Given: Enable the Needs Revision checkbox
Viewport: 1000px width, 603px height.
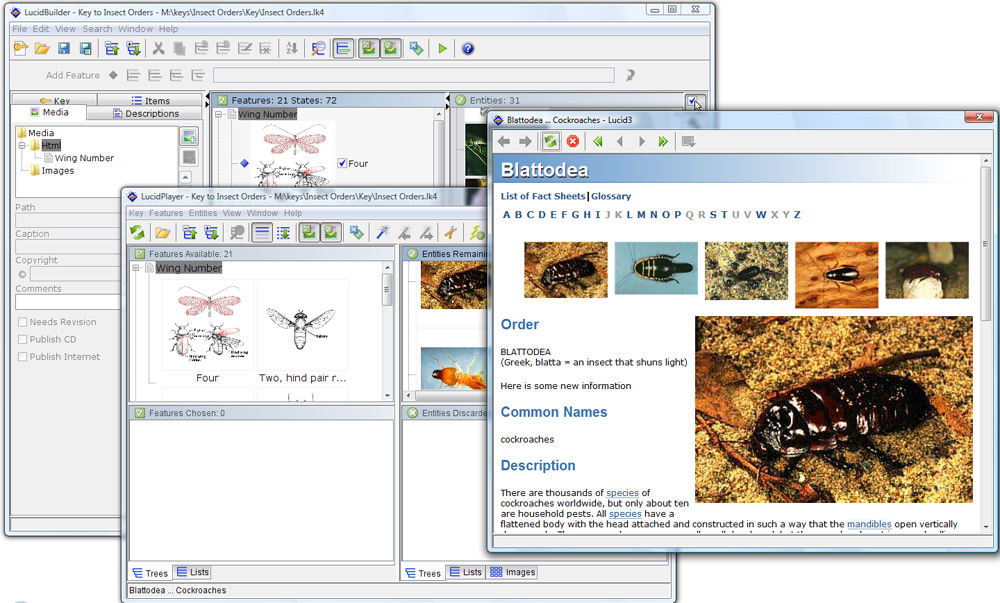Looking at the screenshot, I should pyautogui.click(x=23, y=322).
